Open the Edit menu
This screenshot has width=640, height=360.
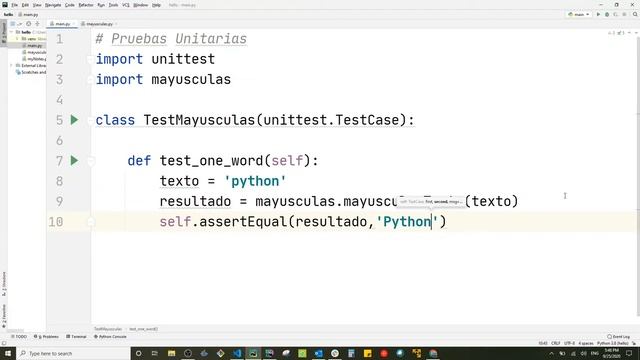pos(25,5)
